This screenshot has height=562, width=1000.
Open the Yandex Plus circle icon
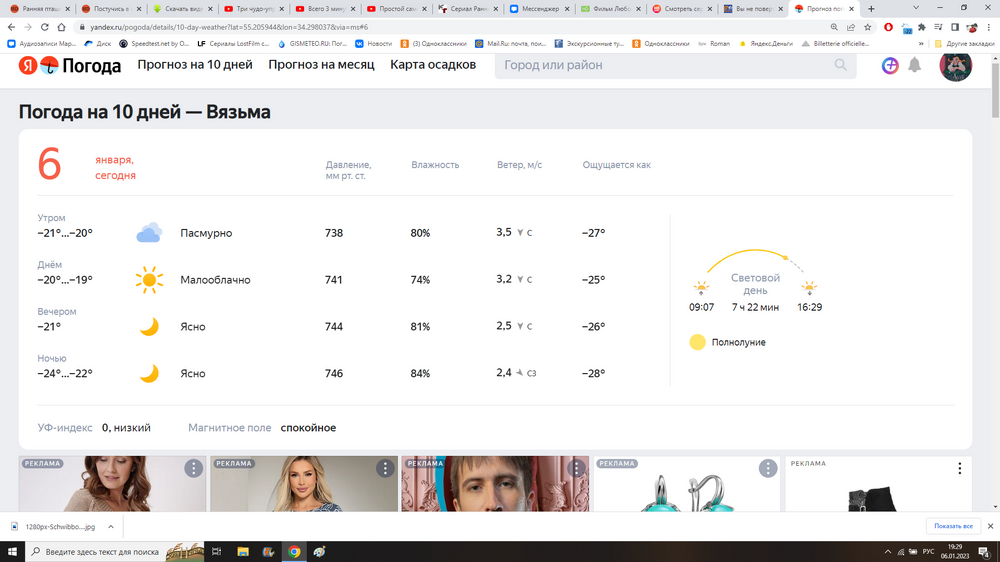(x=890, y=65)
